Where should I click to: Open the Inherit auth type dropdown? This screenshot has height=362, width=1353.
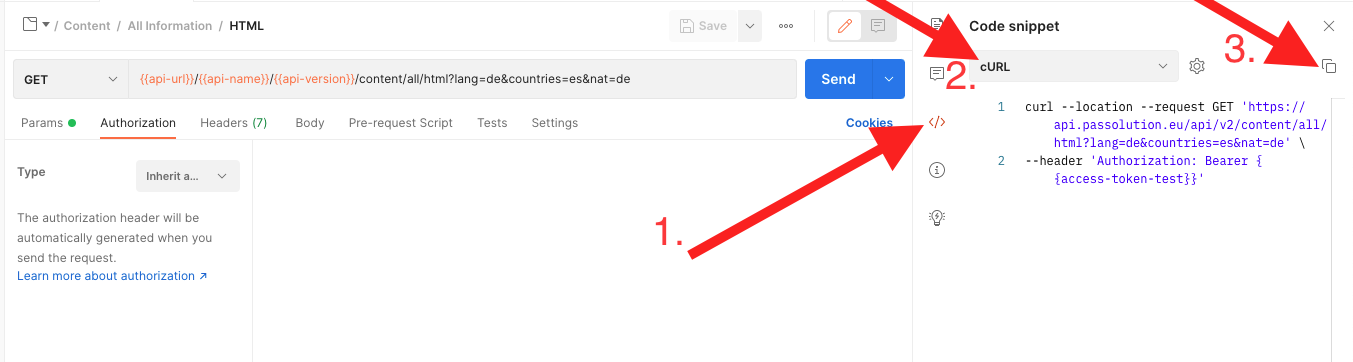click(187, 176)
